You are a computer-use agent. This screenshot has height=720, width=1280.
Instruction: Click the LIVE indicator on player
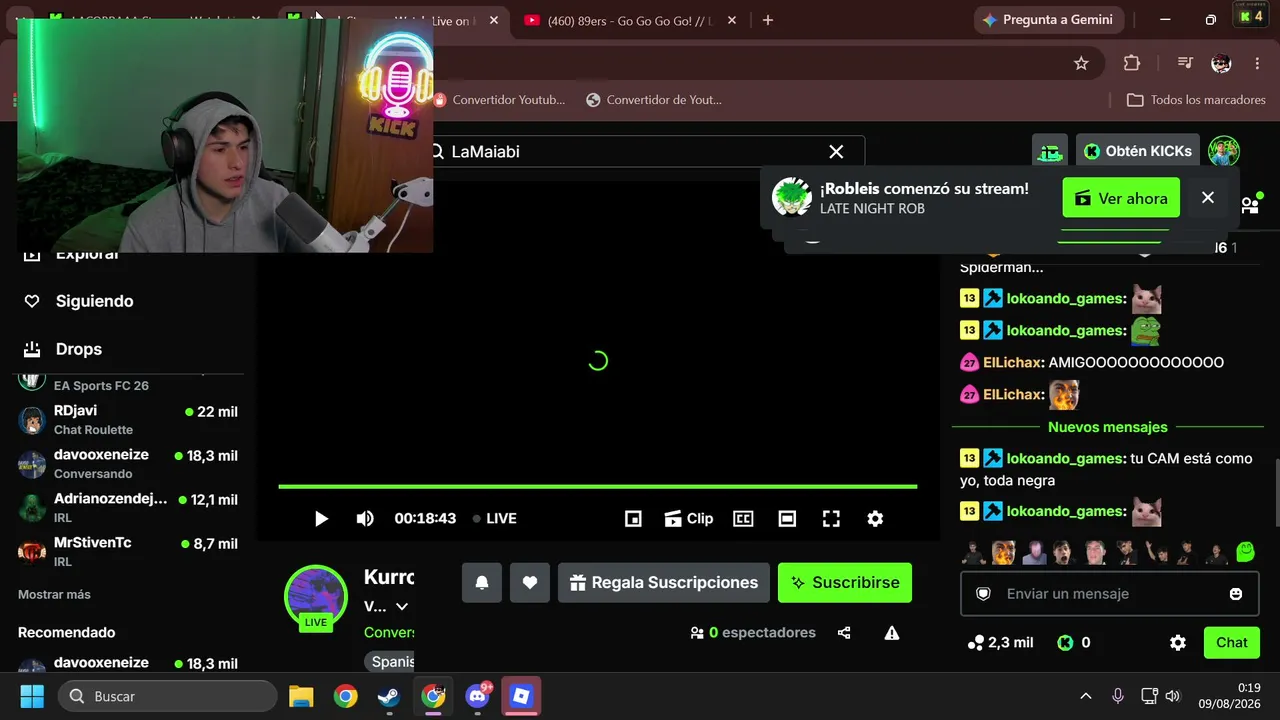click(495, 518)
